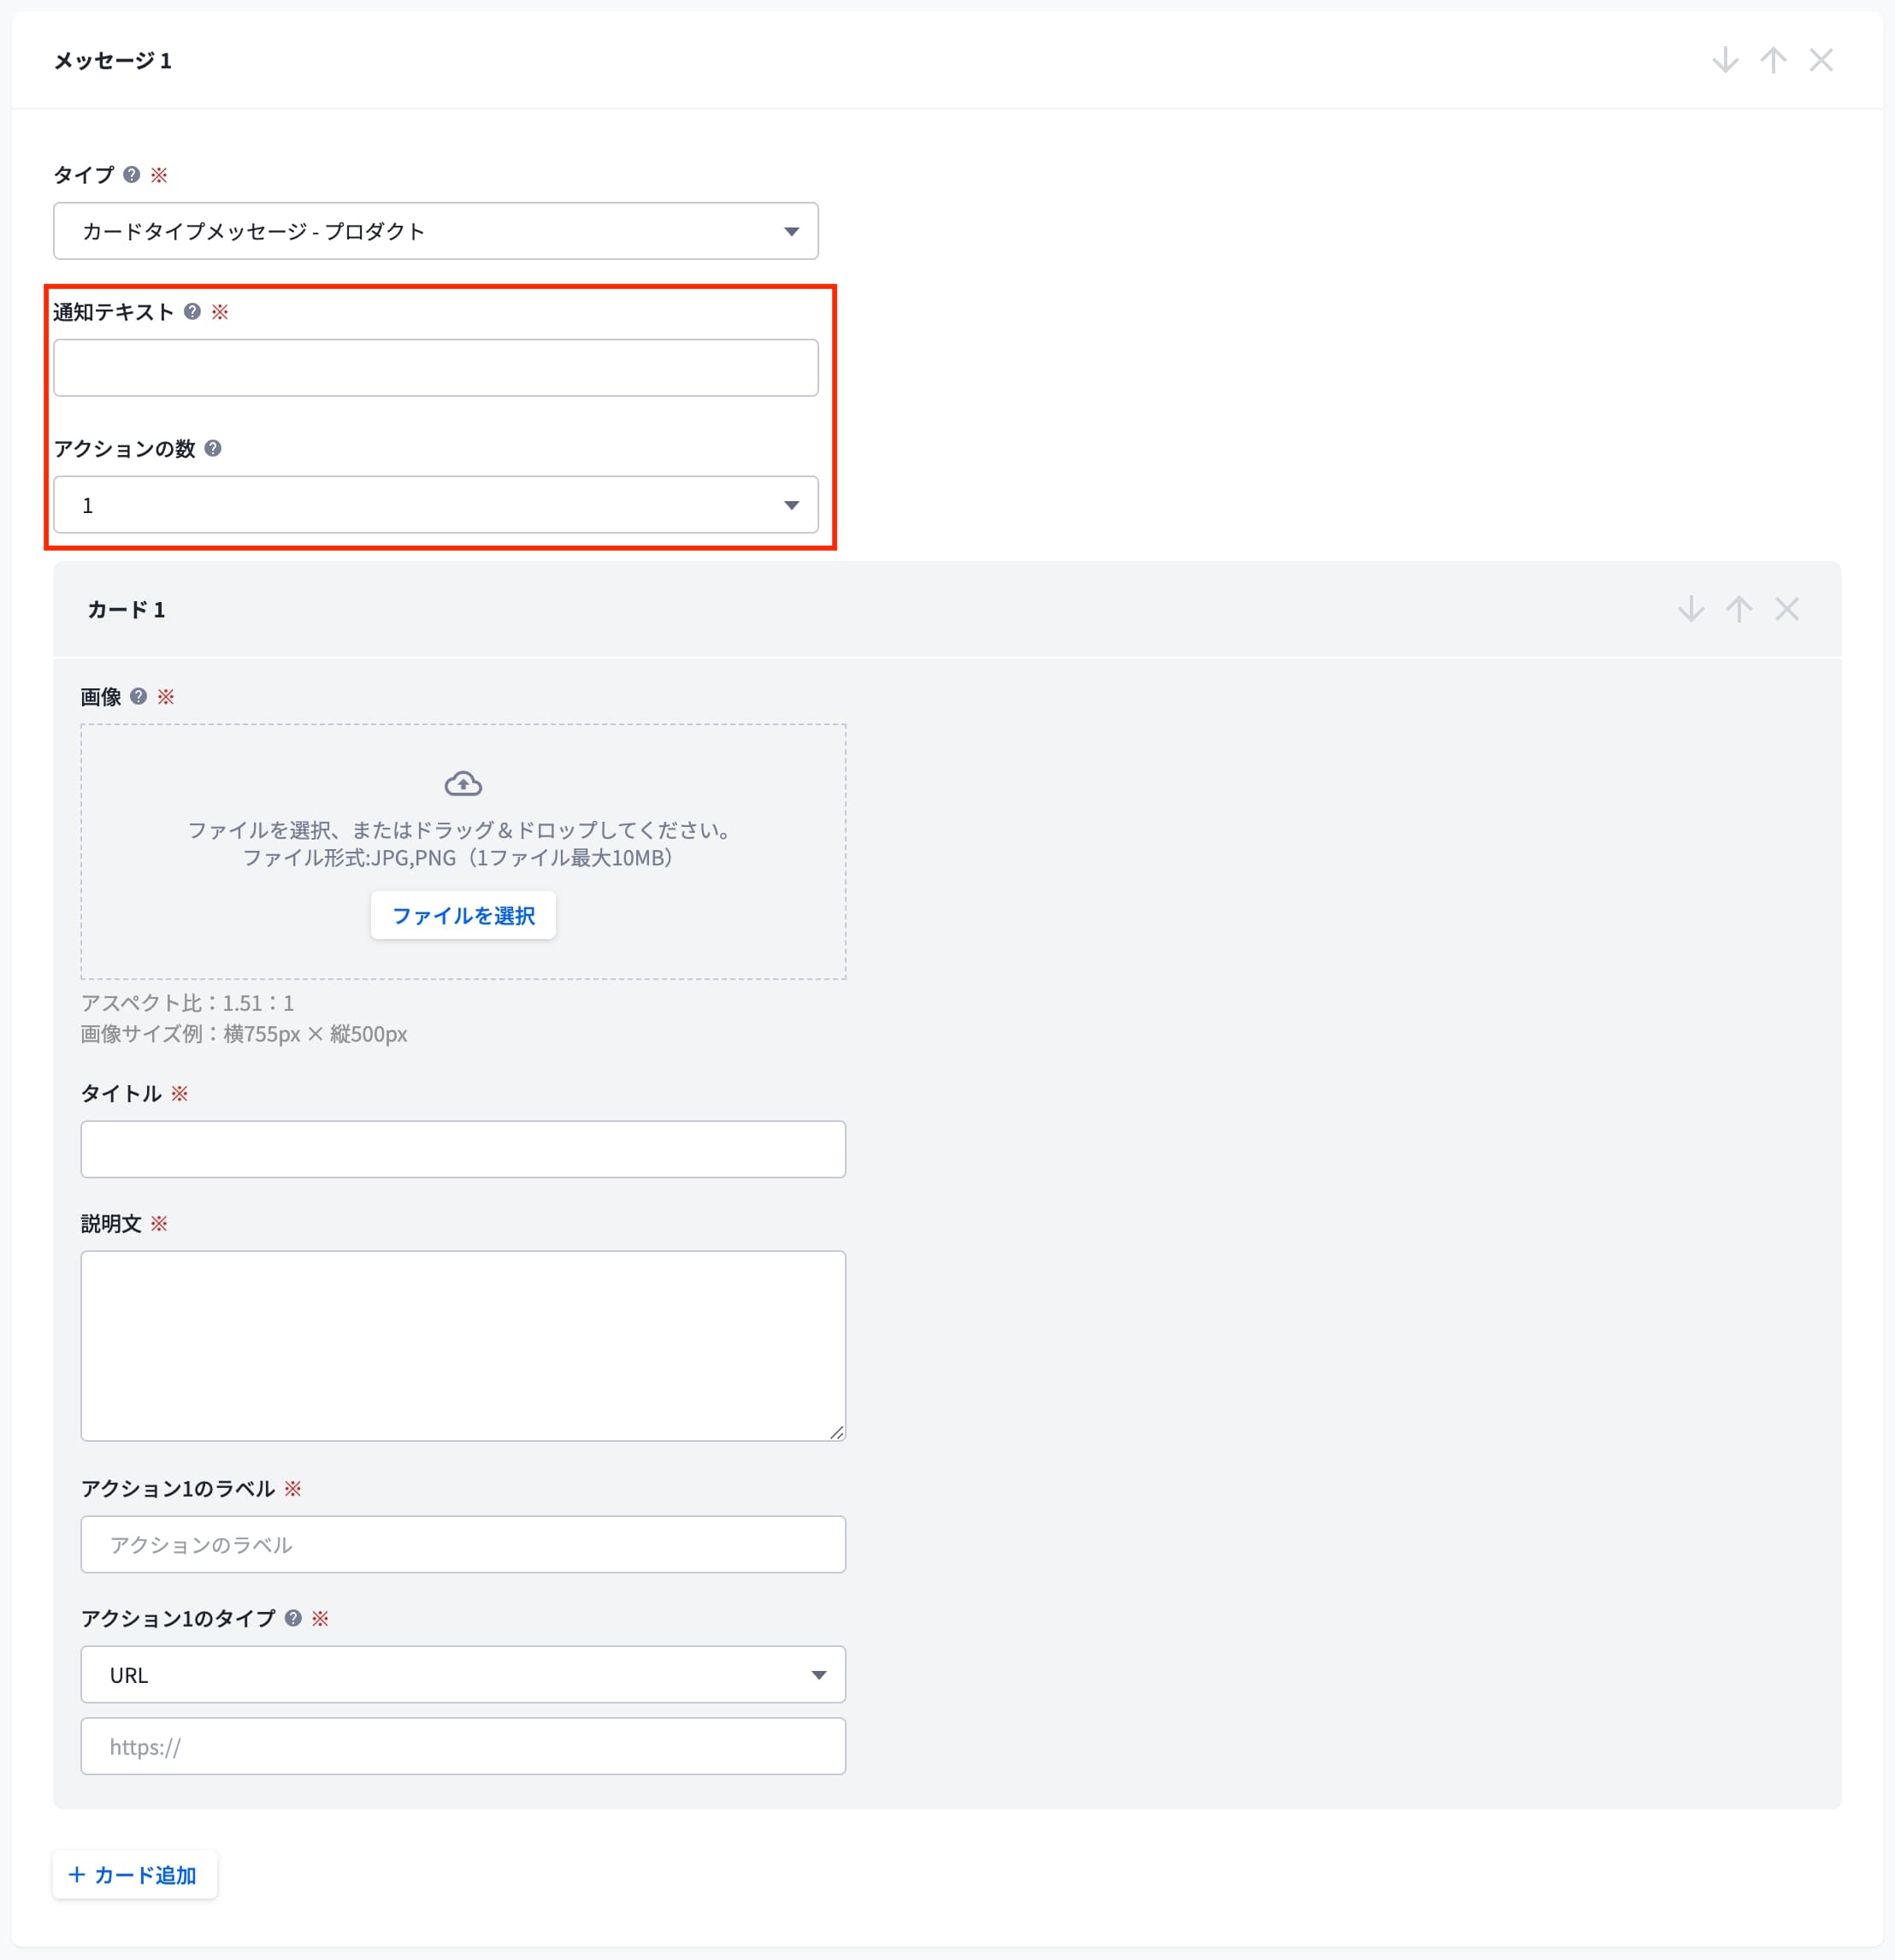
Task: Click help icon beside アクションの数 label
Action: point(213,448)
